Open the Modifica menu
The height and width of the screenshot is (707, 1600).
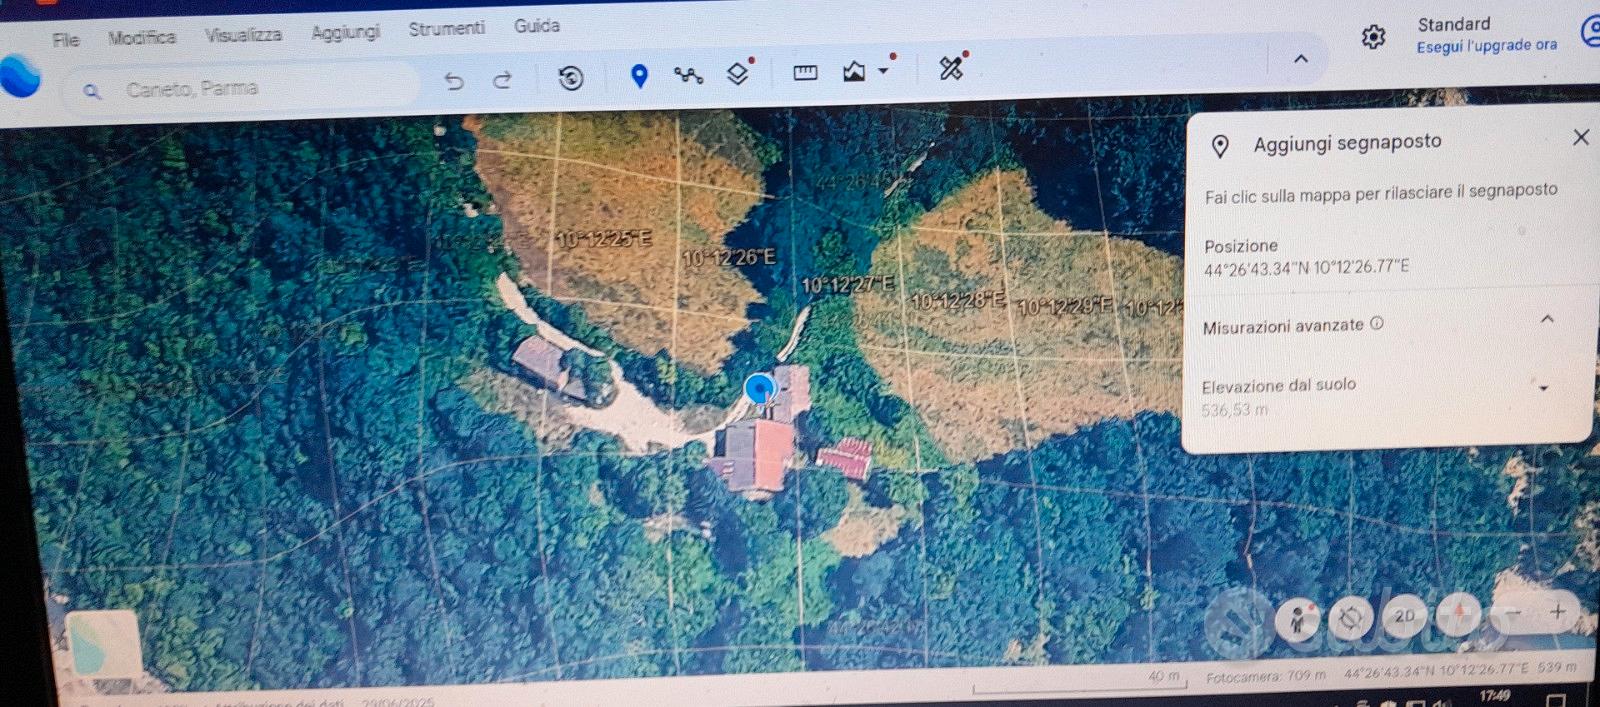pos(142,38)
